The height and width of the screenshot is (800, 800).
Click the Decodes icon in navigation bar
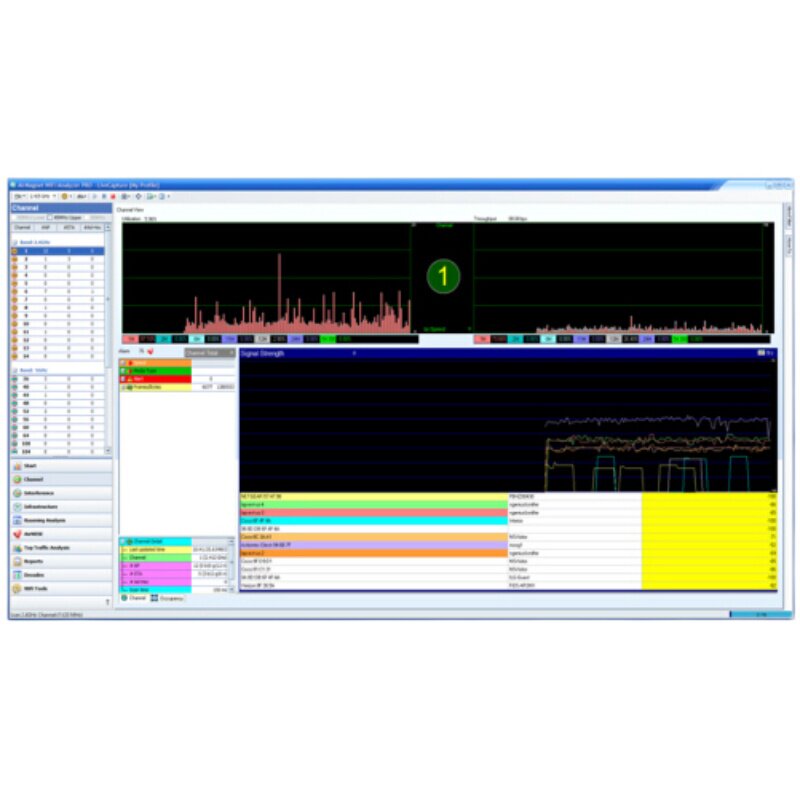point(17,575)
